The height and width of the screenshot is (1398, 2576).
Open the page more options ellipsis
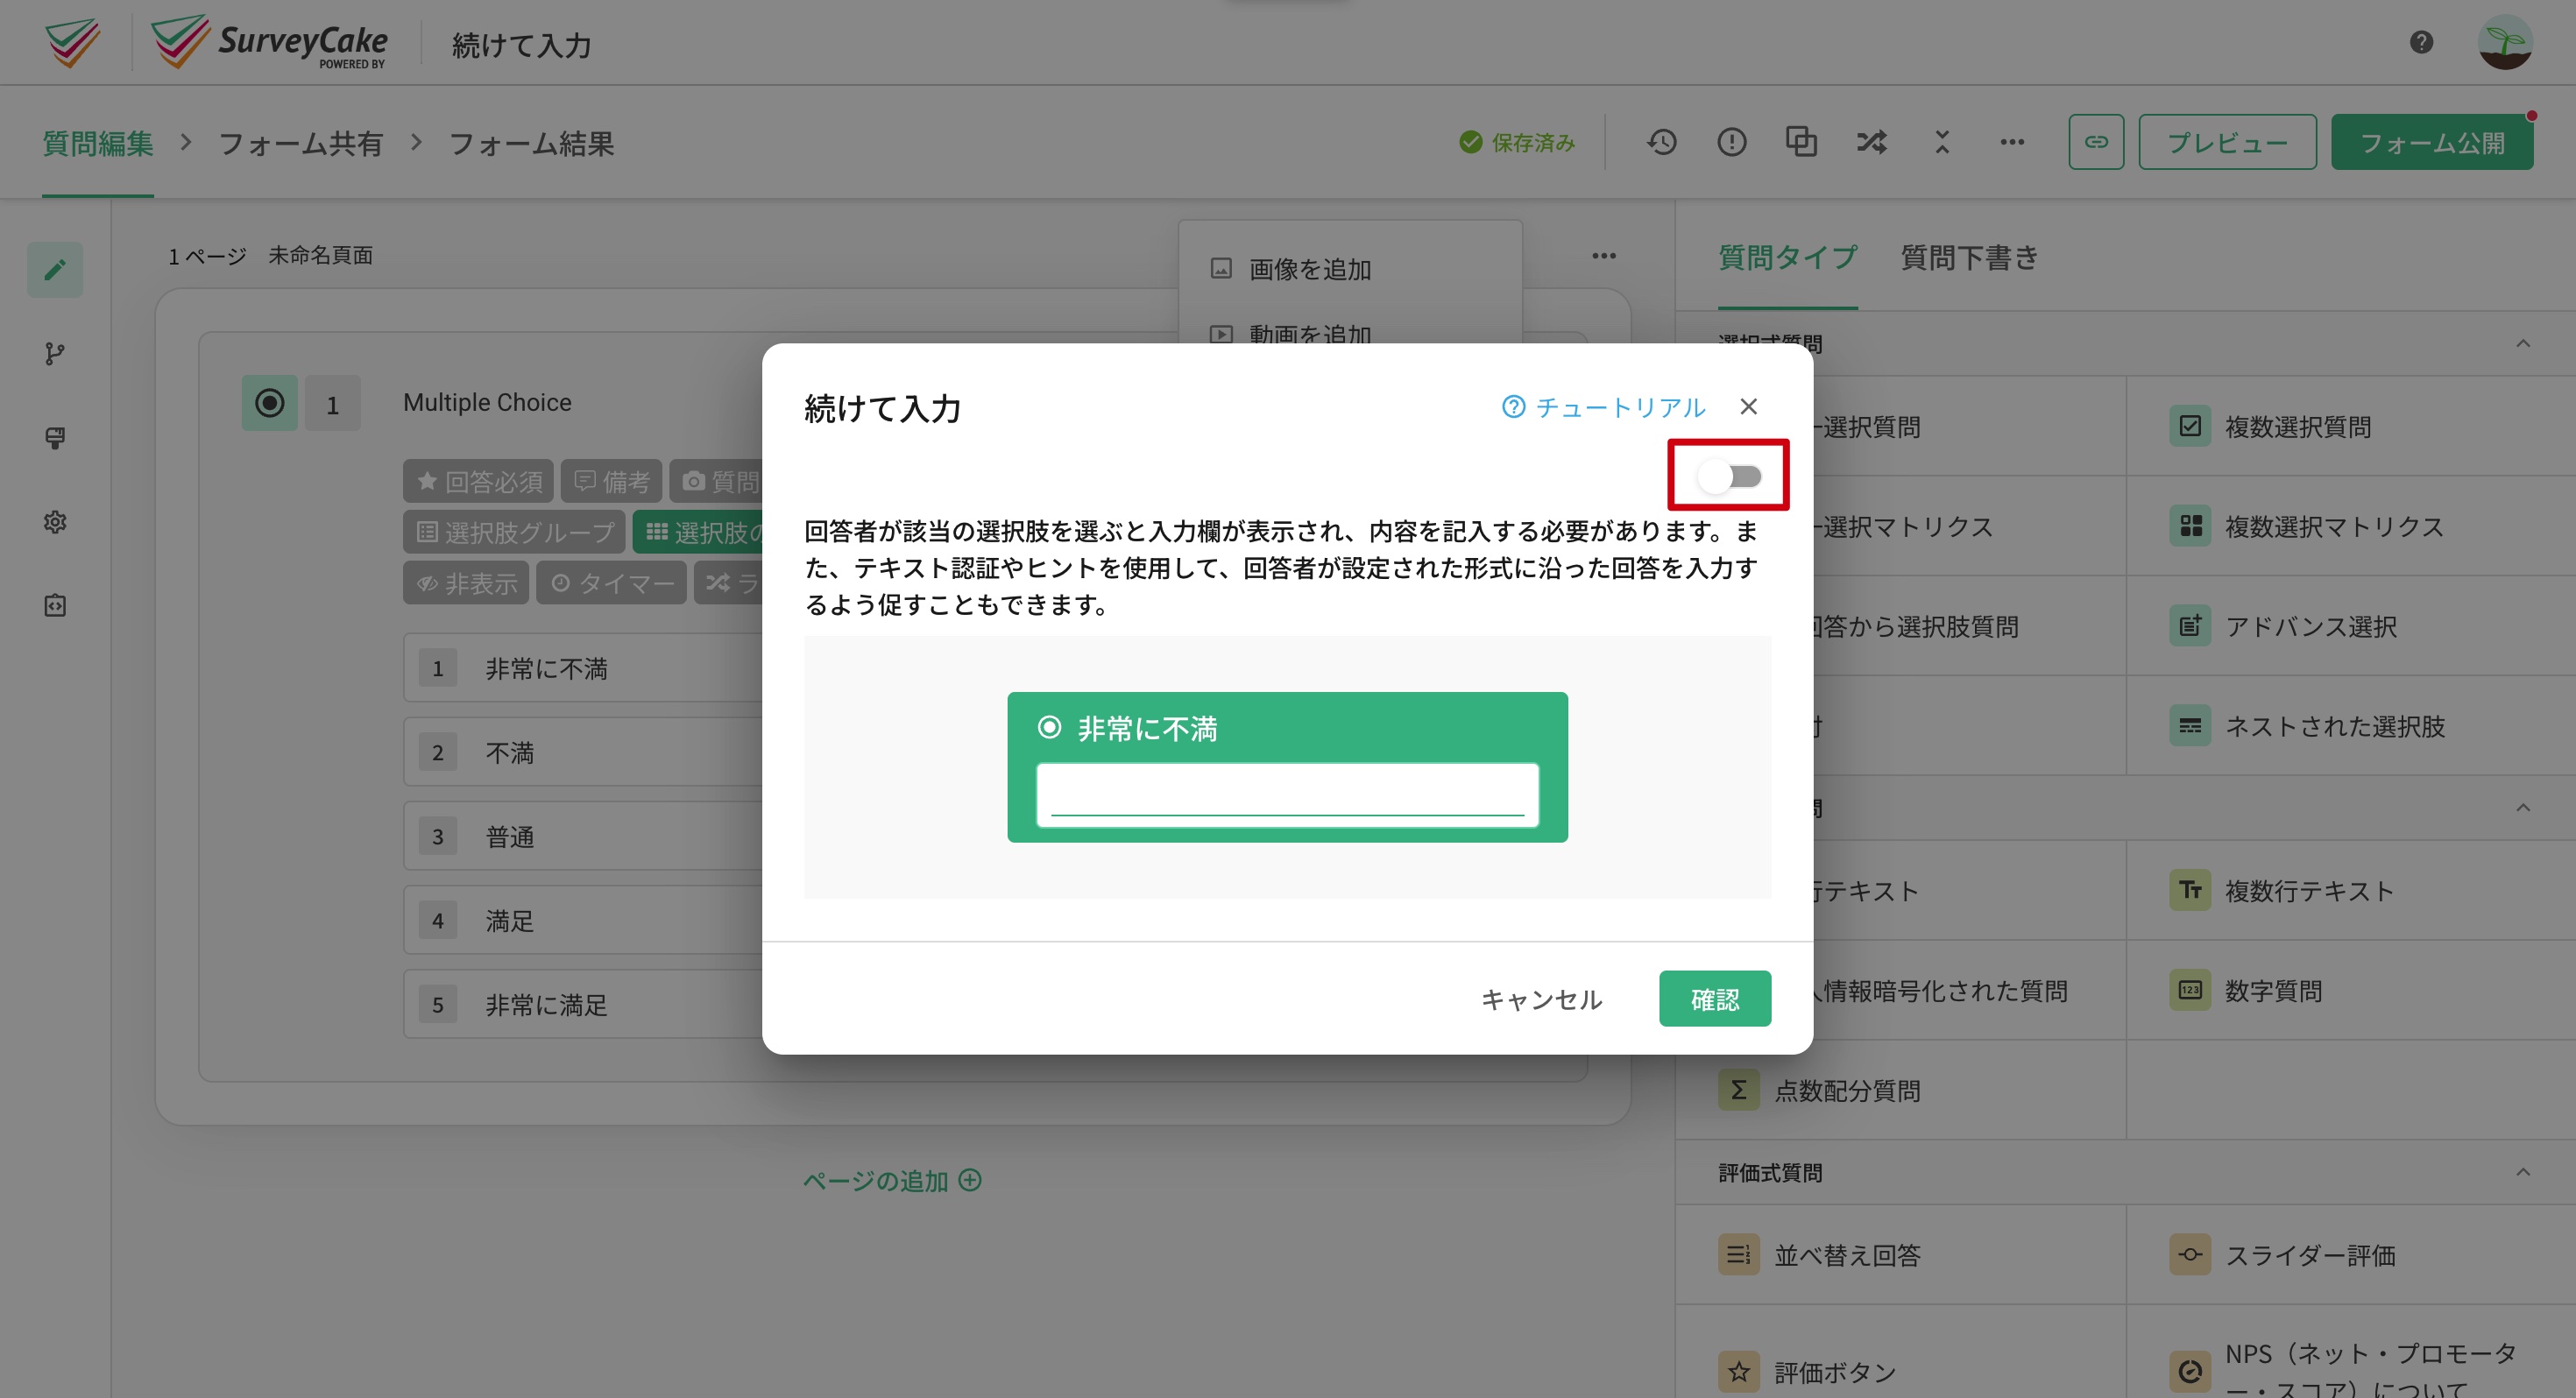[1604, 255]
